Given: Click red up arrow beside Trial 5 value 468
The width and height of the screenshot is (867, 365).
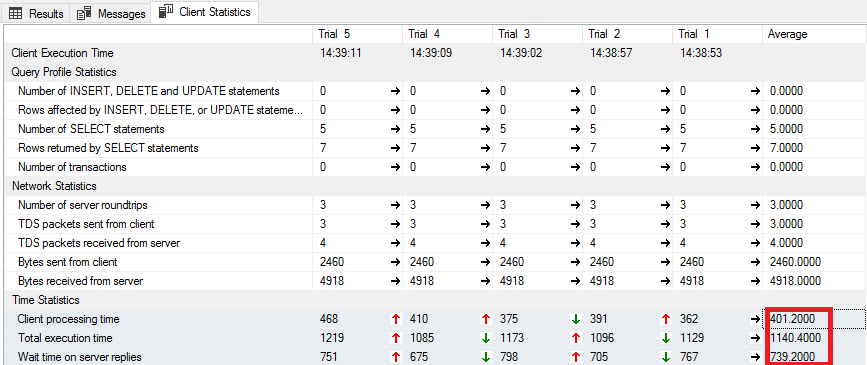Looking at the screenshot, I should pos(395,319).
